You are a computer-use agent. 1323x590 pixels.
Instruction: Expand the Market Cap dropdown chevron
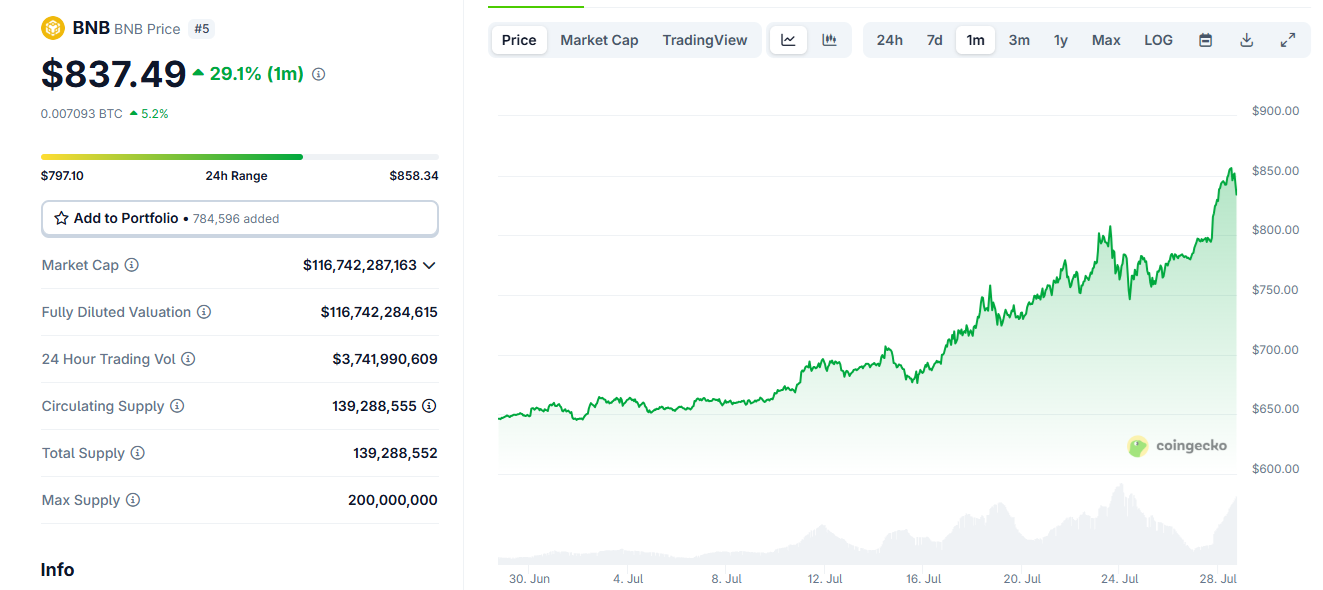[x=429, y=265]
